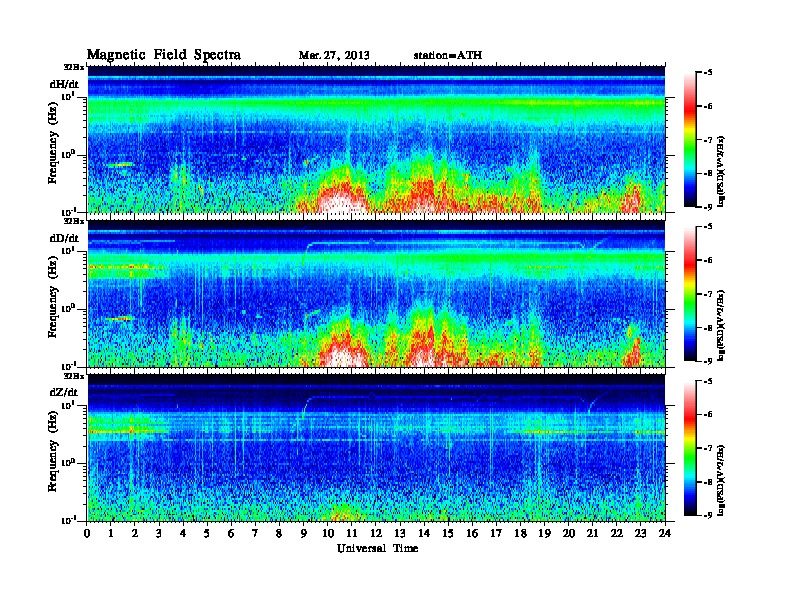Click hour 11 tick label on time axis
Screen dimensions: 792x612
point(352,533)
